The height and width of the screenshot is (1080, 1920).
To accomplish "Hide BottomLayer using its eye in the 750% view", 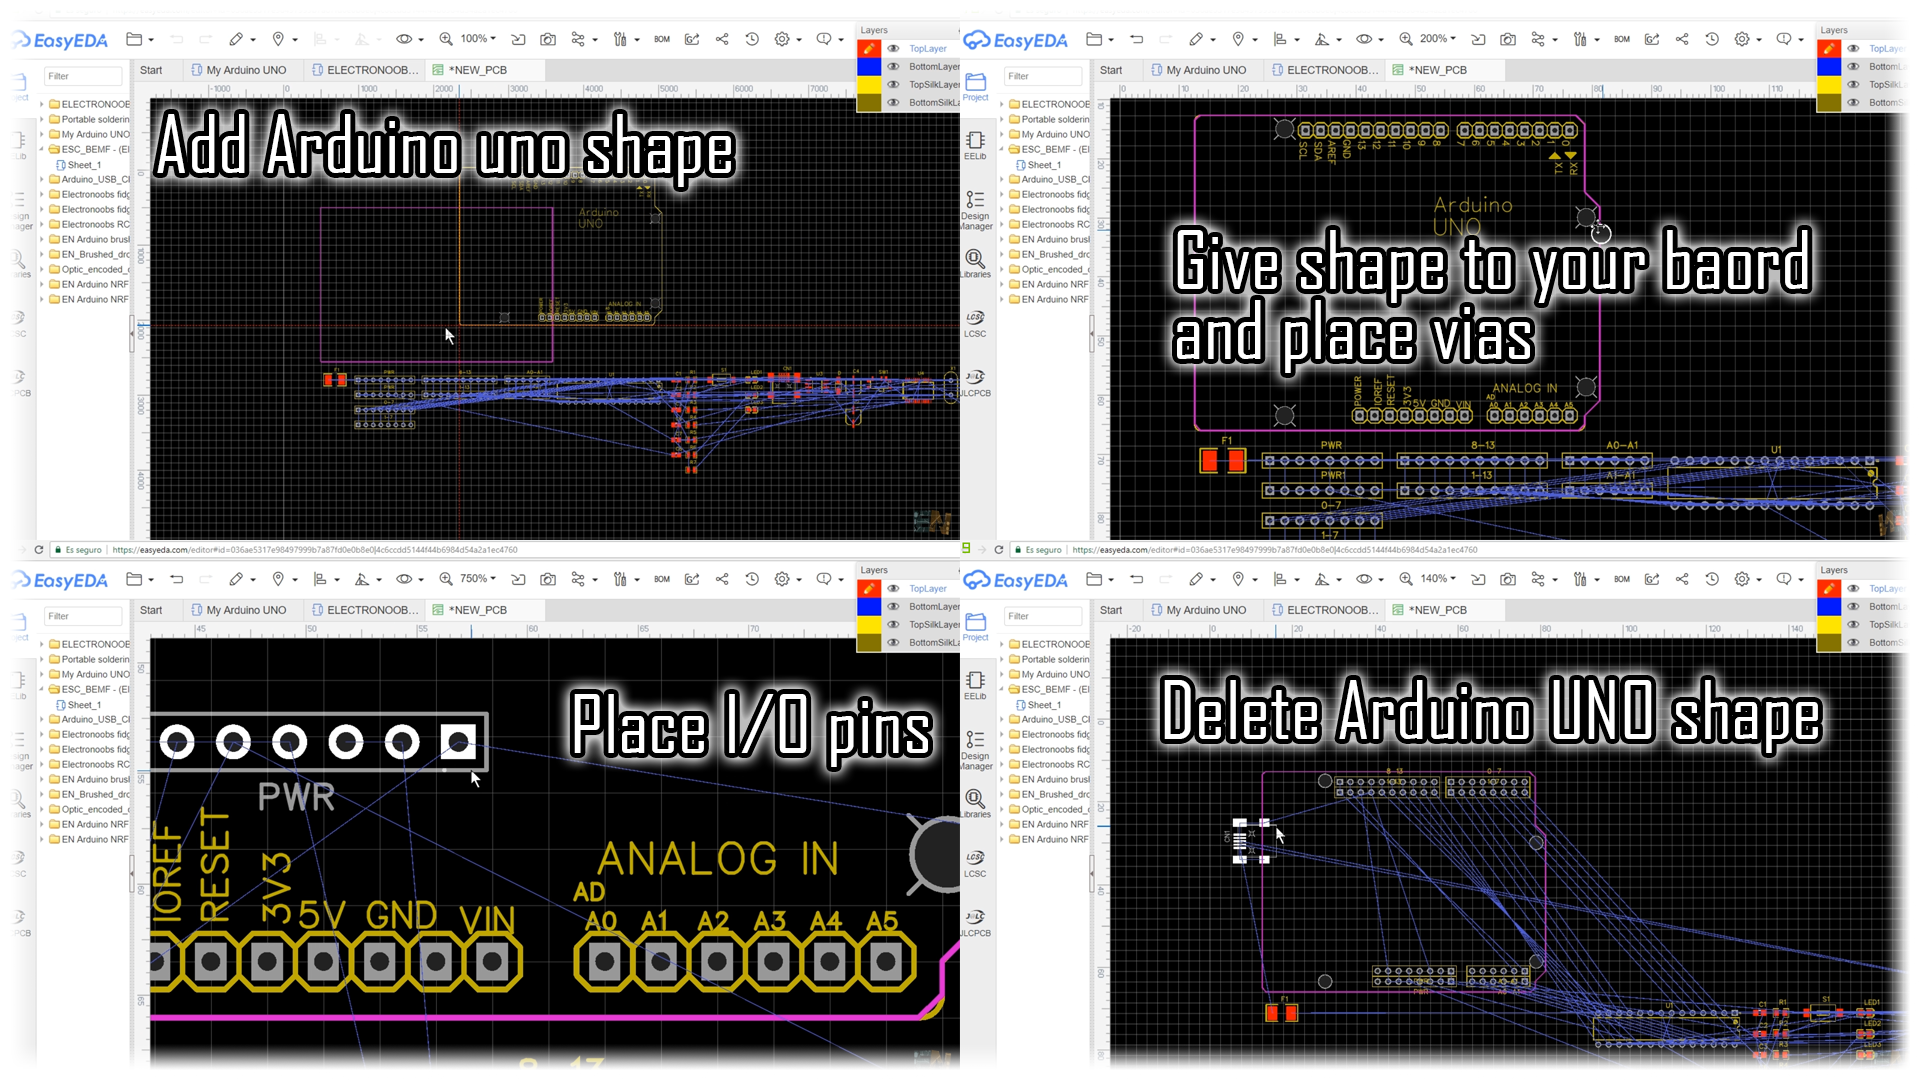I will pos(893,607).
